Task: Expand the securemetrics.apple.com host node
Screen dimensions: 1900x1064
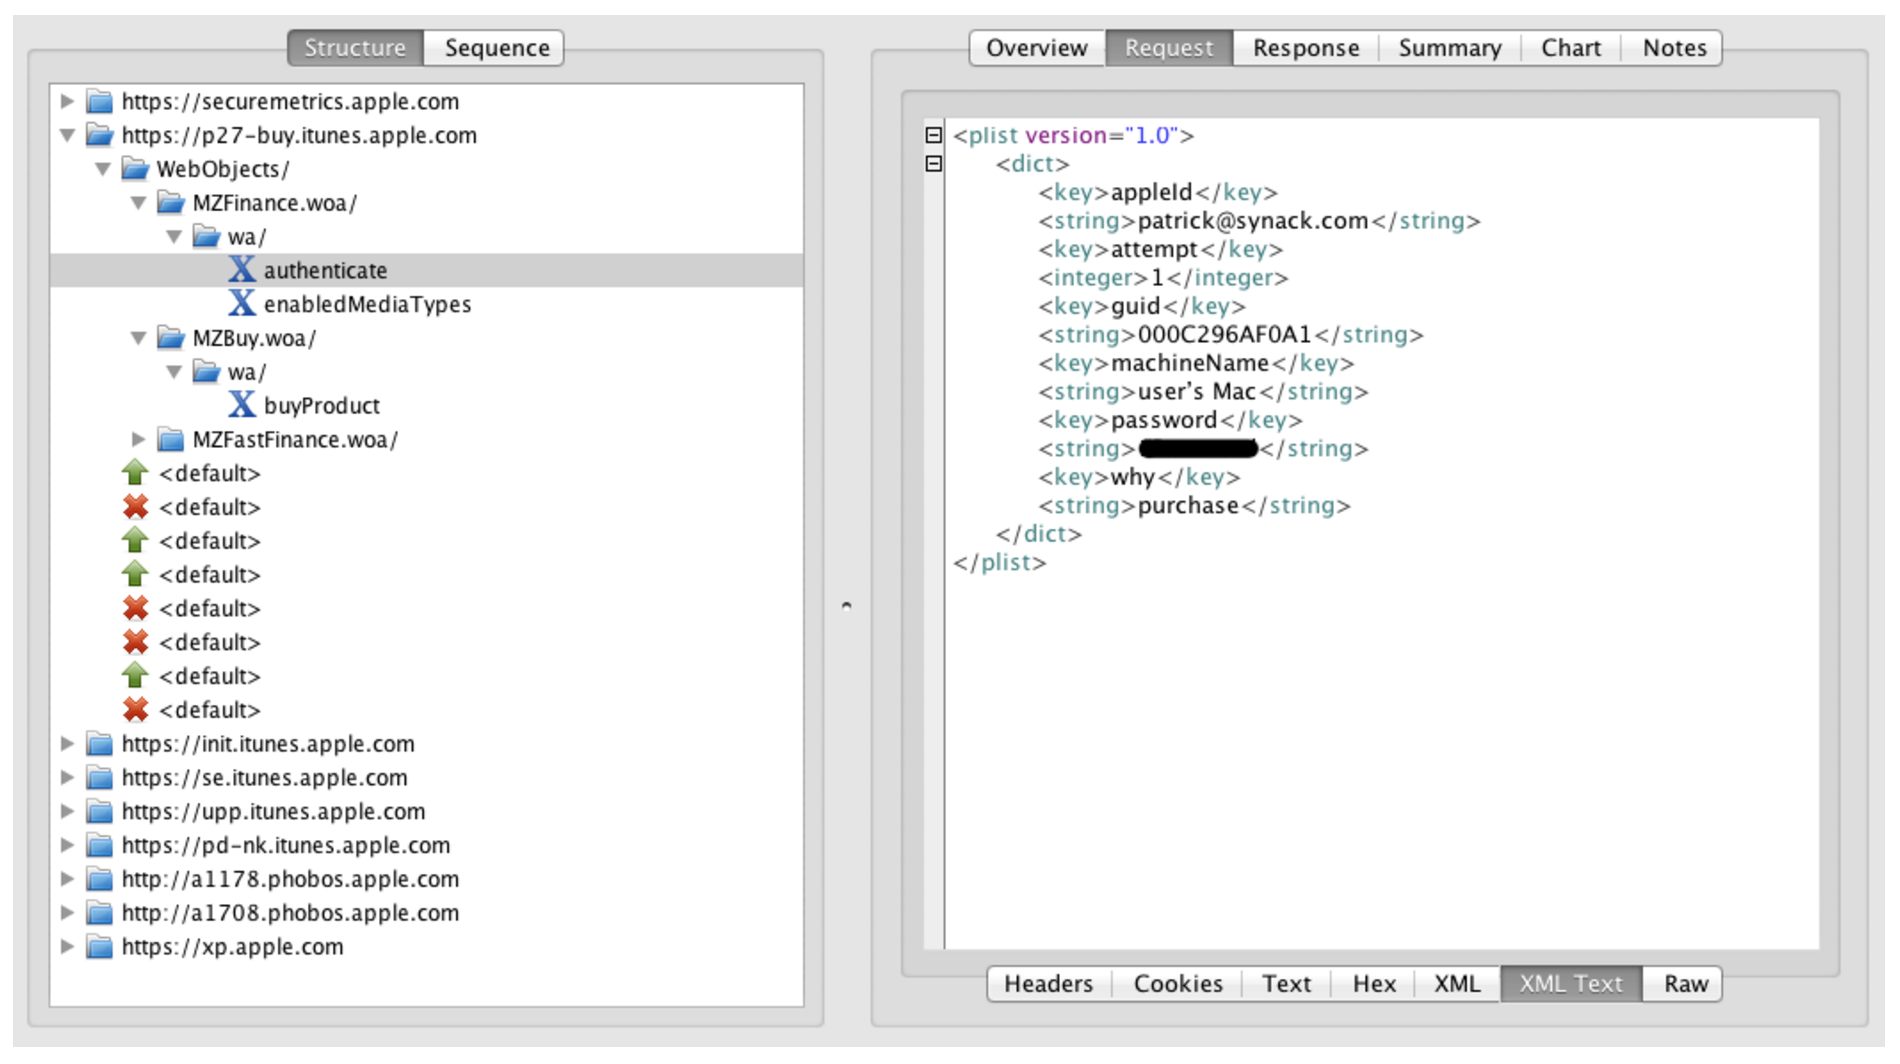Action: pyautogui.click(x=67, y=101)
